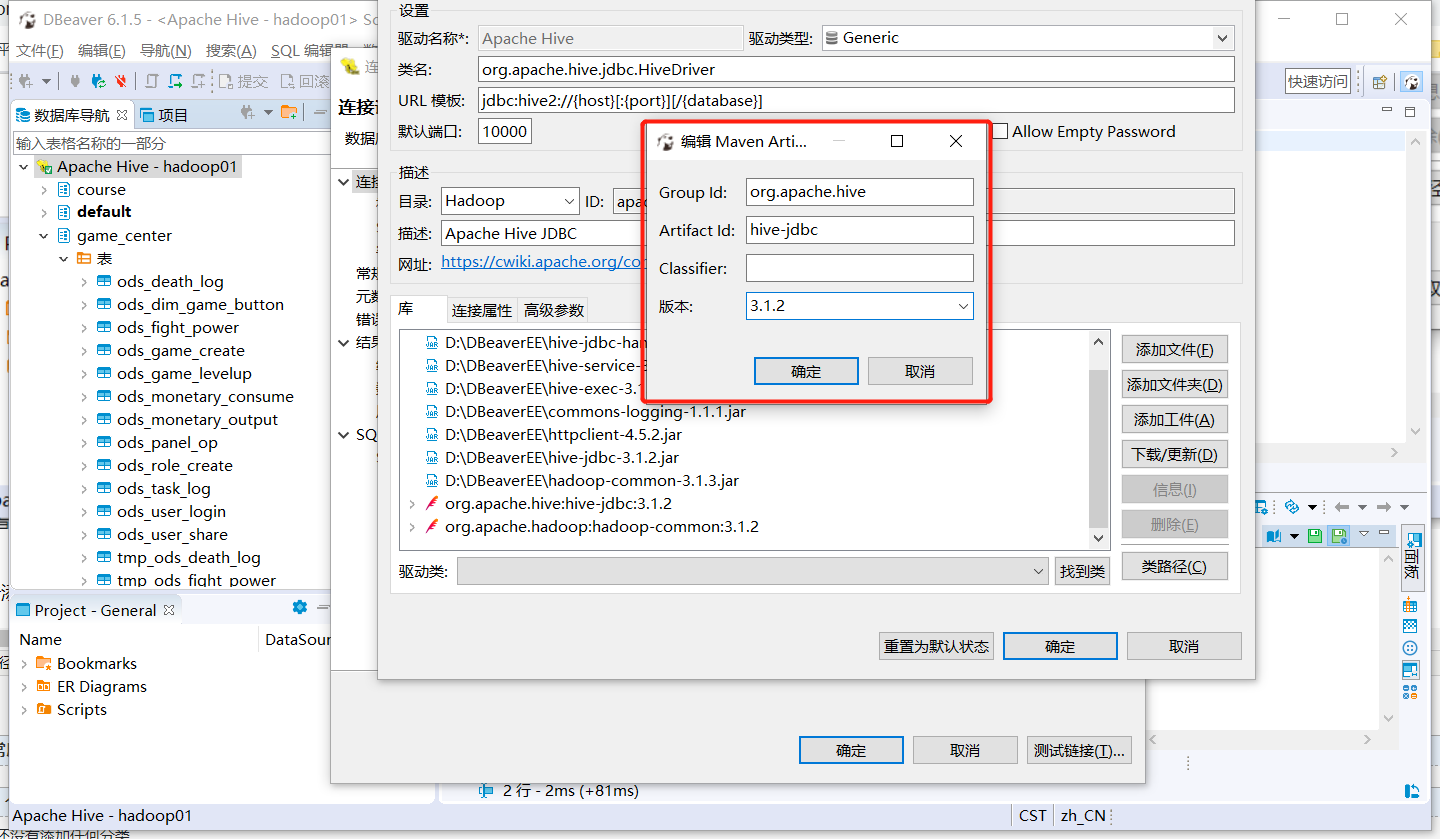Click the first green save disk icon
1440x839 pixels.
[1316, 536]
